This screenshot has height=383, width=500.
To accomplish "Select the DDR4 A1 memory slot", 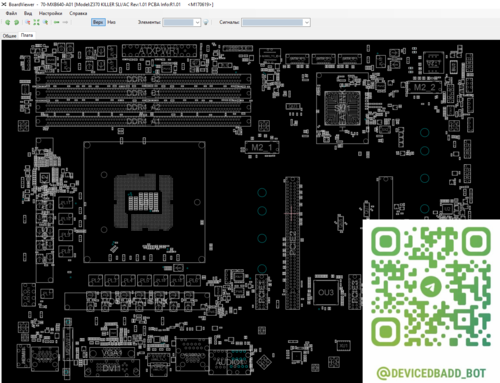I will point(143,121).
